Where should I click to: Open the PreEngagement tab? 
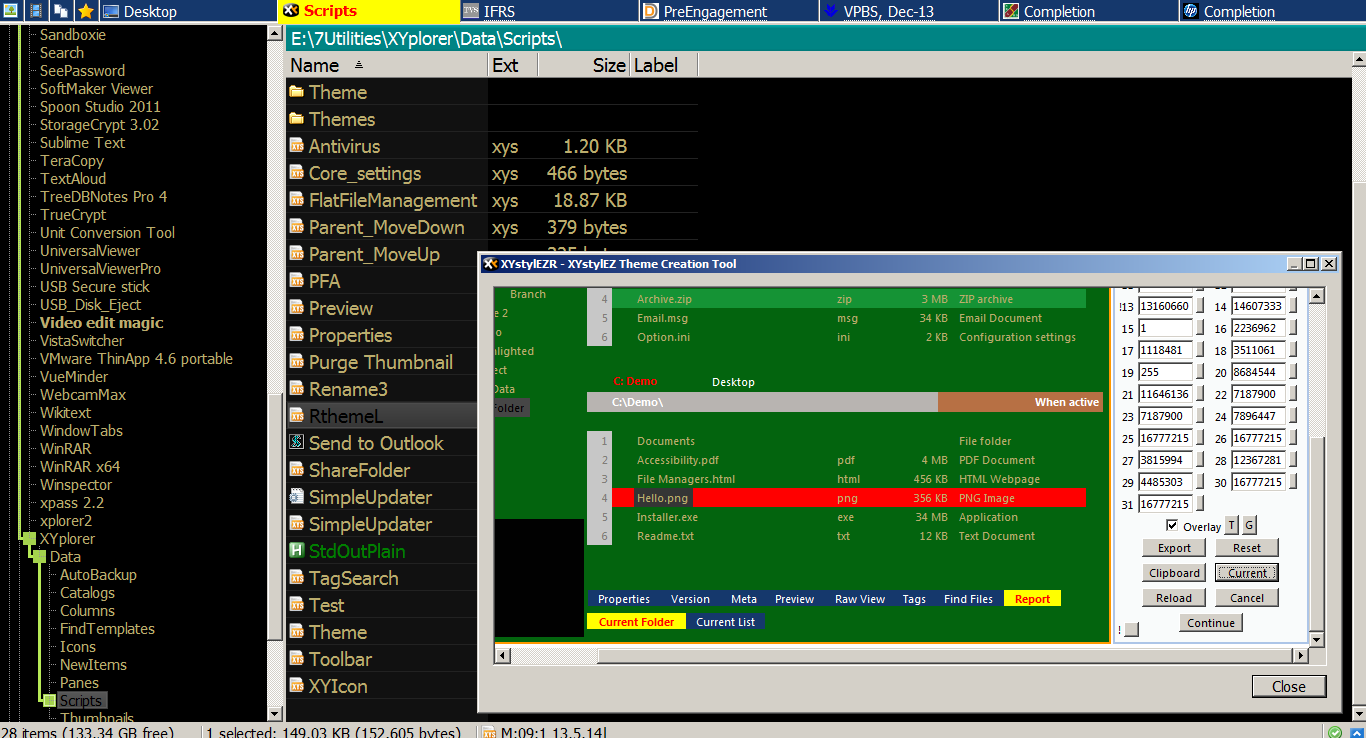(x=715, y=12)
